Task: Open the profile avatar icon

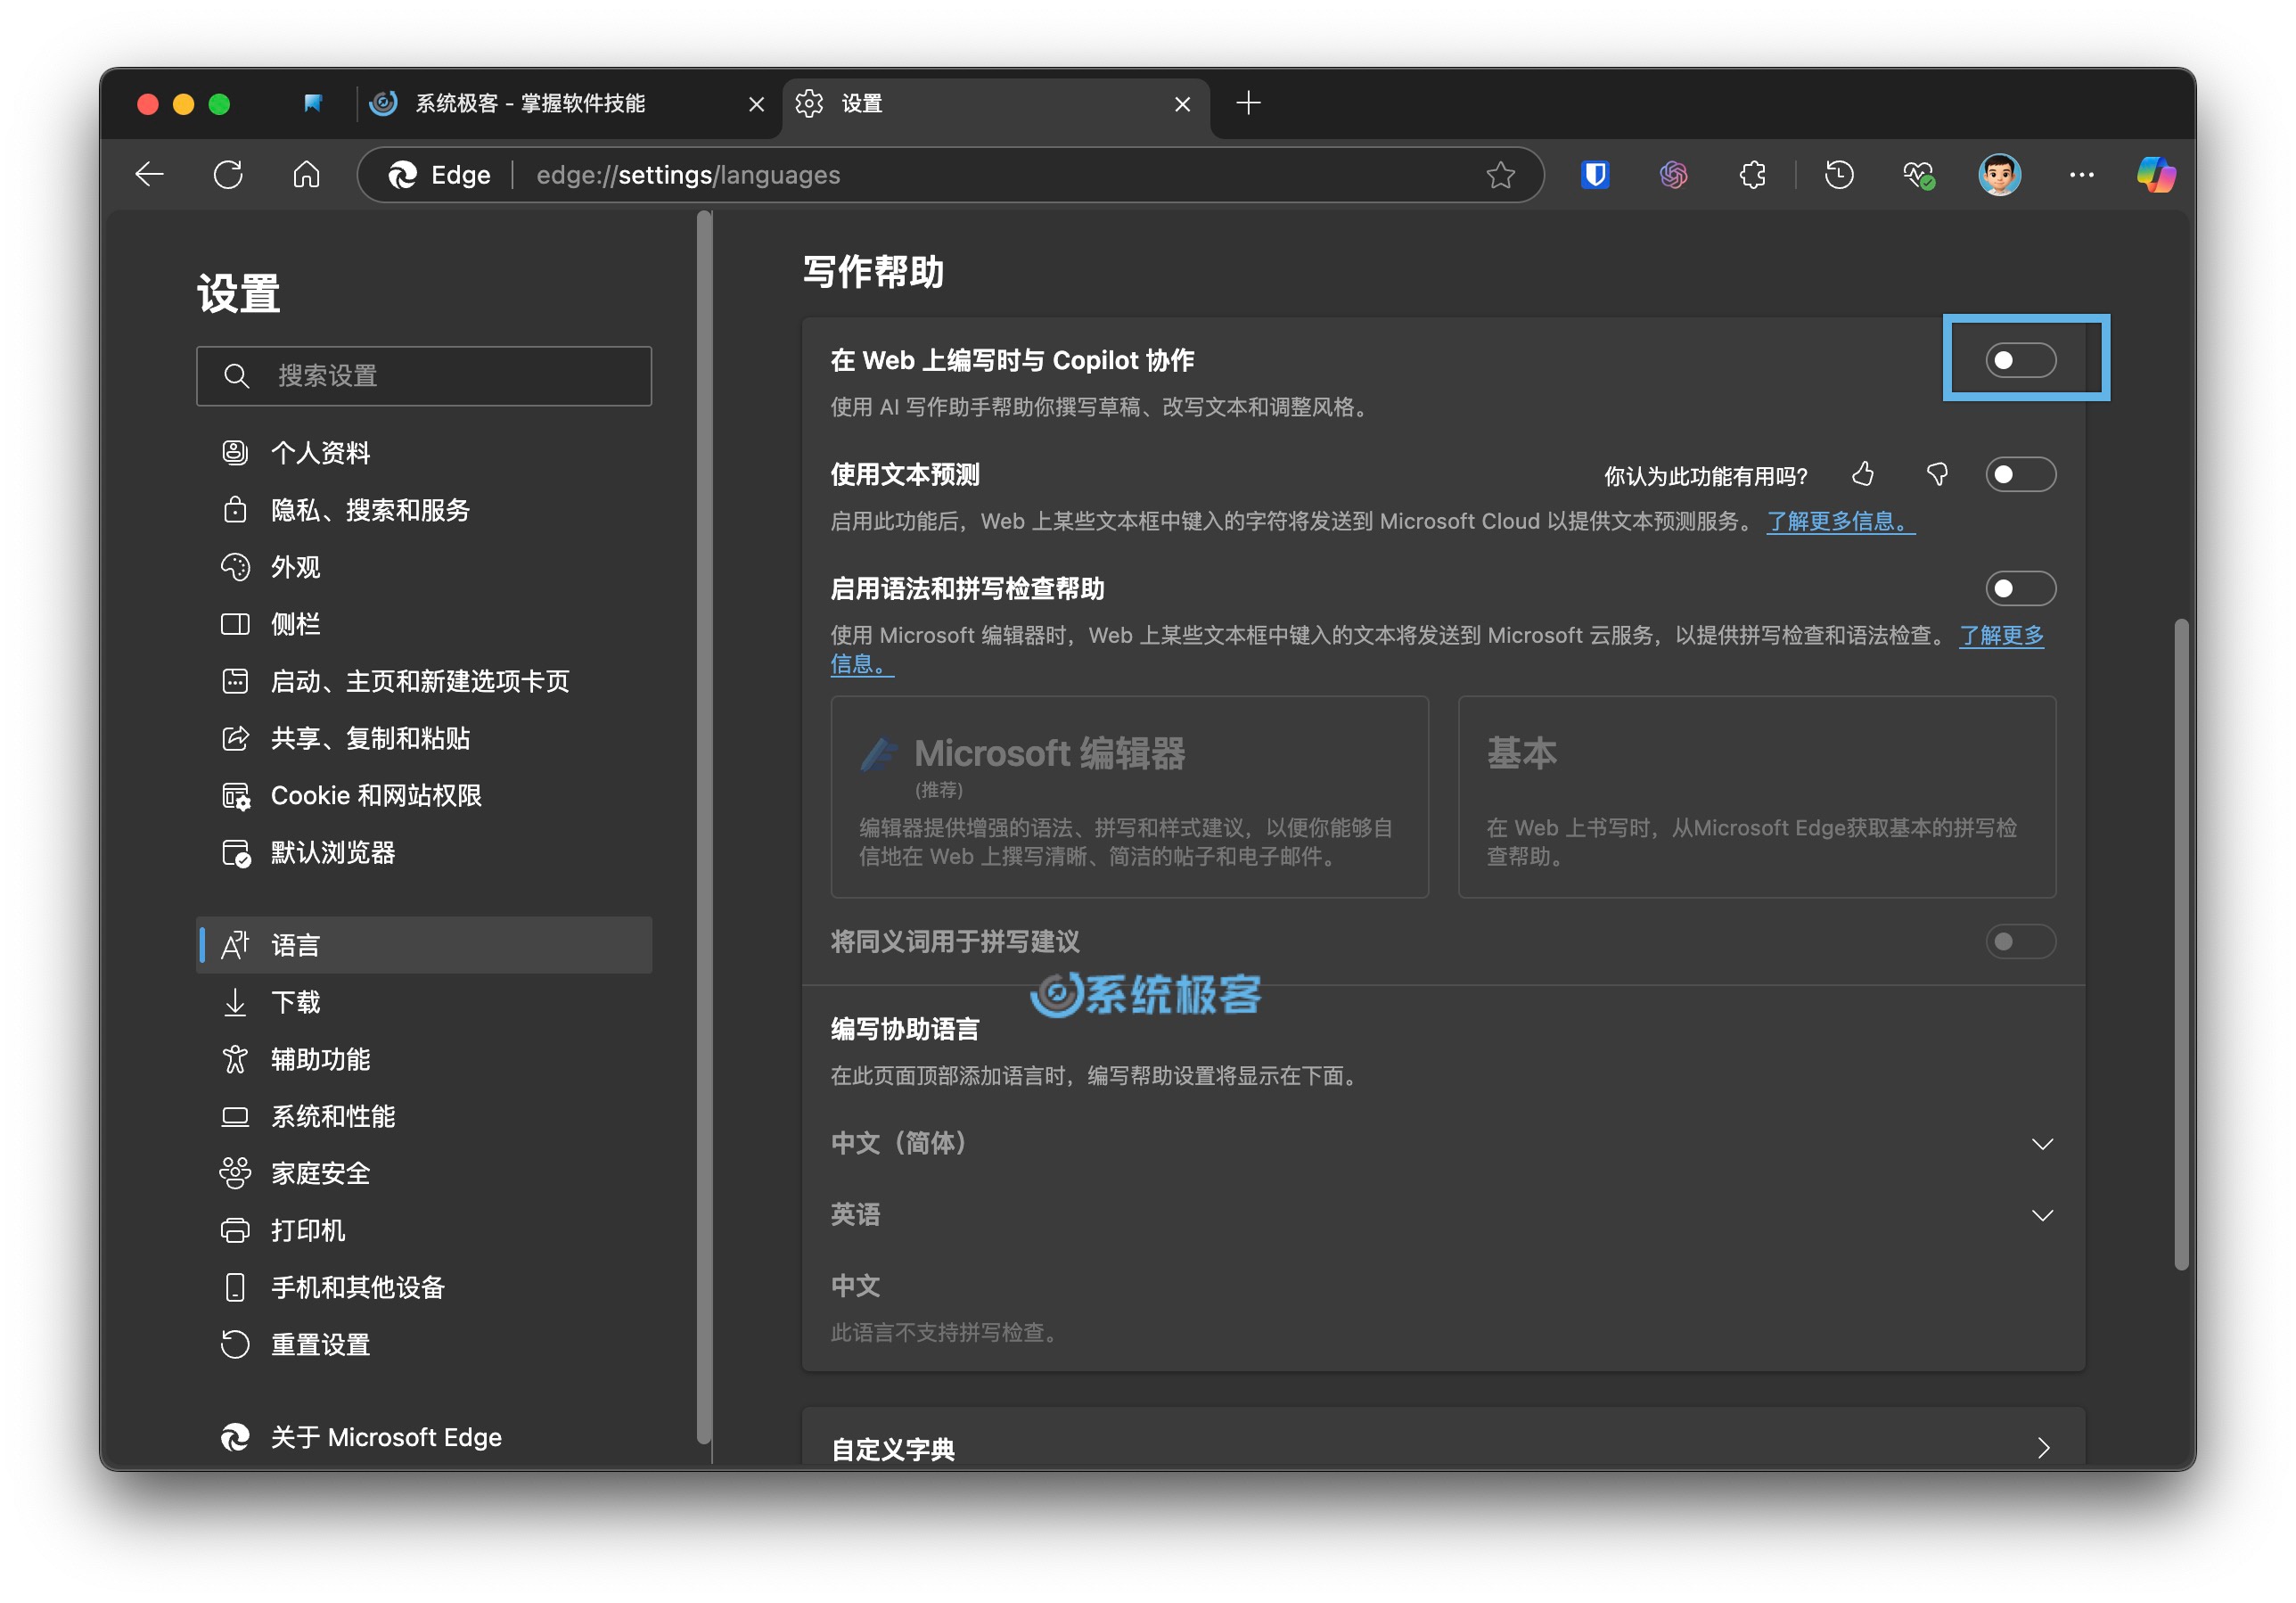Action: [1999, 175]
